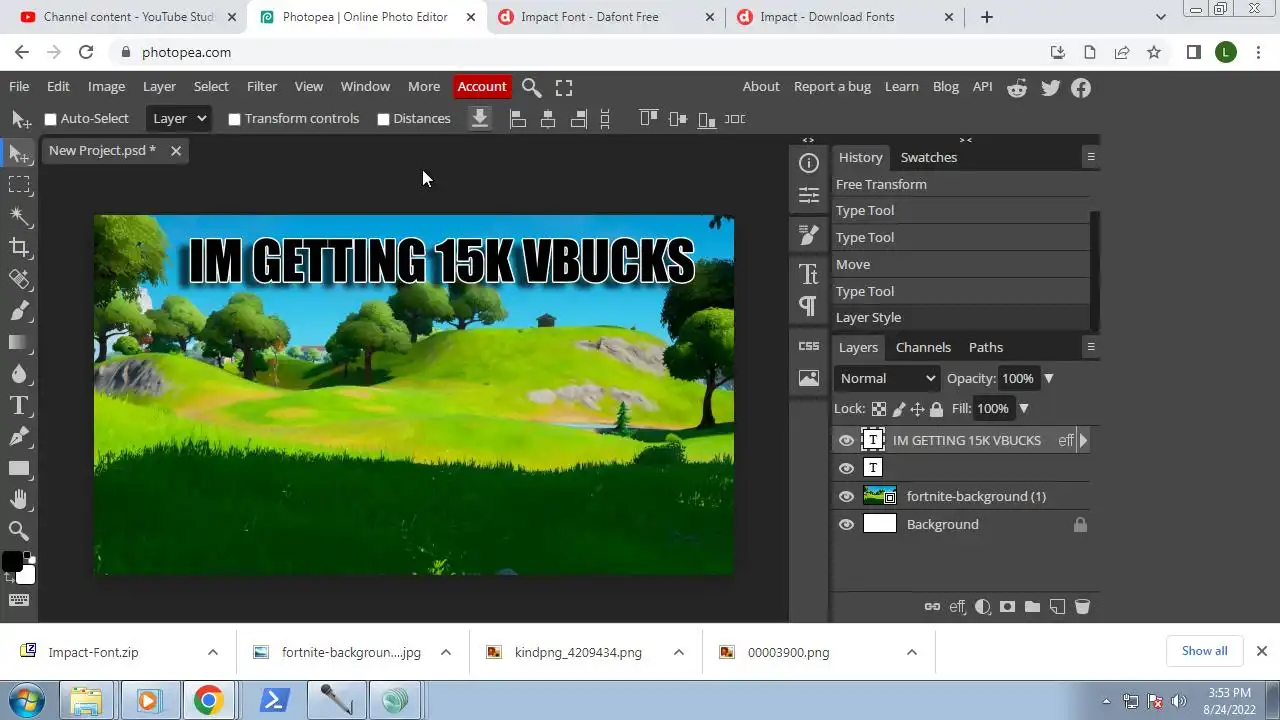Select the Pen tool

19,436
